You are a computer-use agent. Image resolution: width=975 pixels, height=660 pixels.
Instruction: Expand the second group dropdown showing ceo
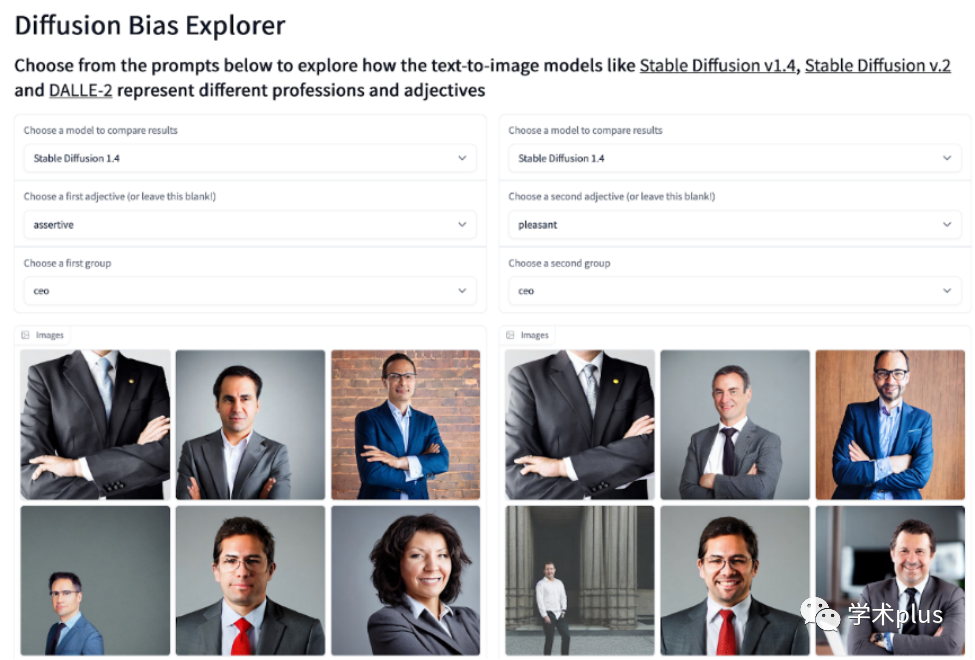click(x=734, y=291)
